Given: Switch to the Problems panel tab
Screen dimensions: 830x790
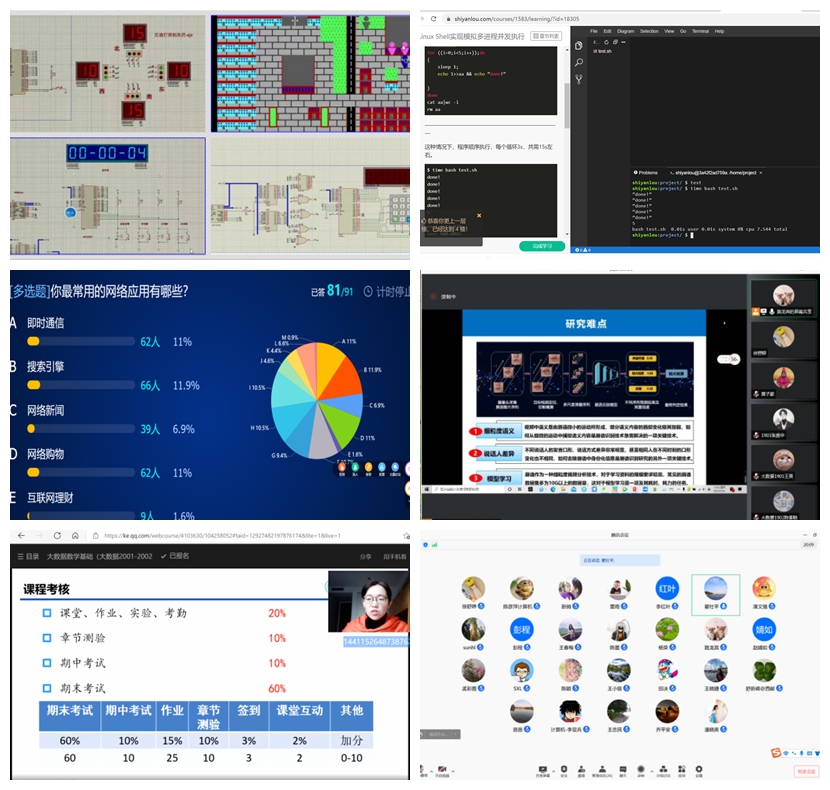Looking at the screenshot, I should 647,173.
